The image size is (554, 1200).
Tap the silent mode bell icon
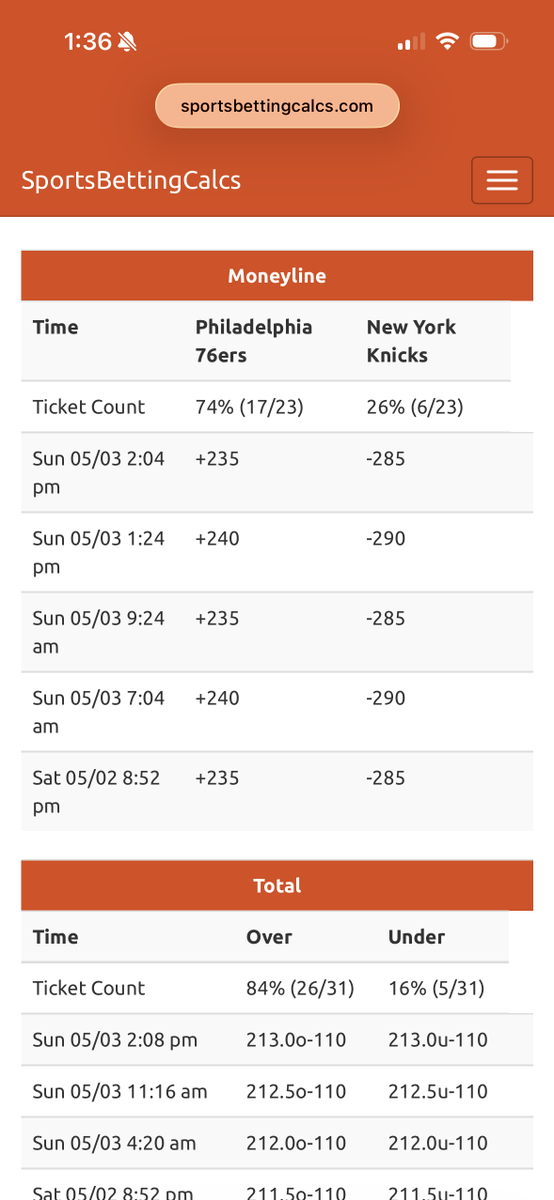[x=127, y=42]
